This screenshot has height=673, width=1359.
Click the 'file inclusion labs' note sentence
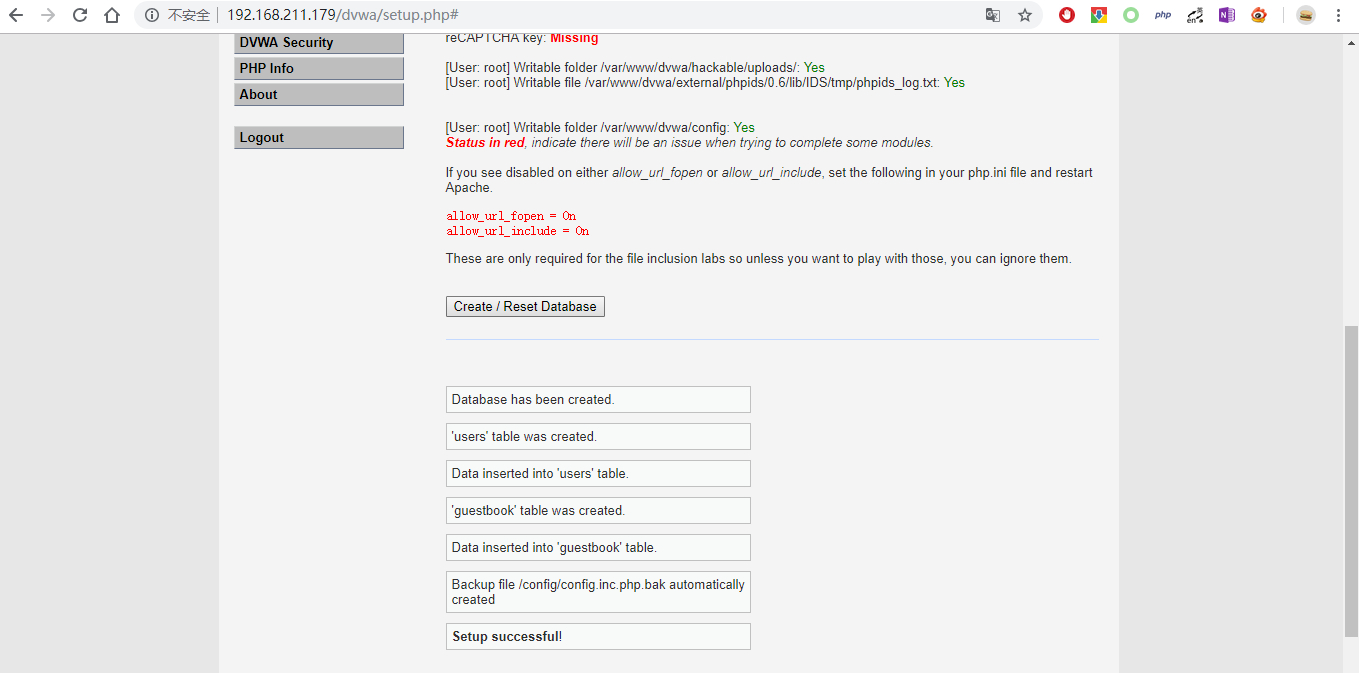[x=758, y=259]
